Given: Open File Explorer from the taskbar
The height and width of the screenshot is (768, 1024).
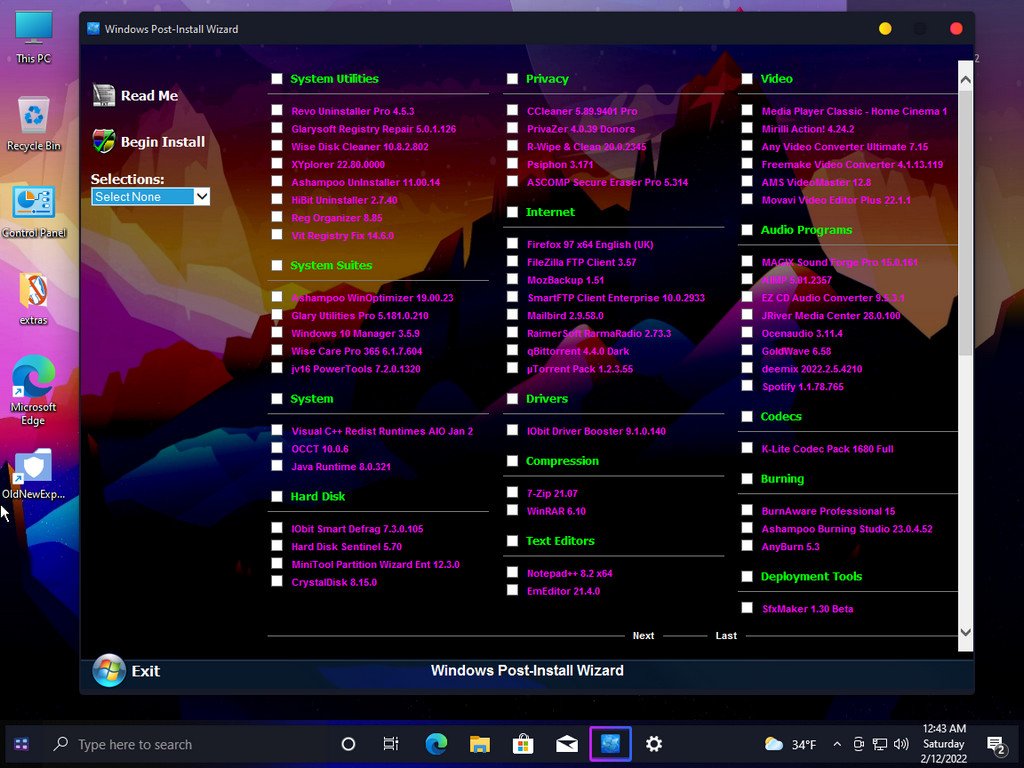Looking at the screenshot, I should pyautogui.click(x=479, y=744).
